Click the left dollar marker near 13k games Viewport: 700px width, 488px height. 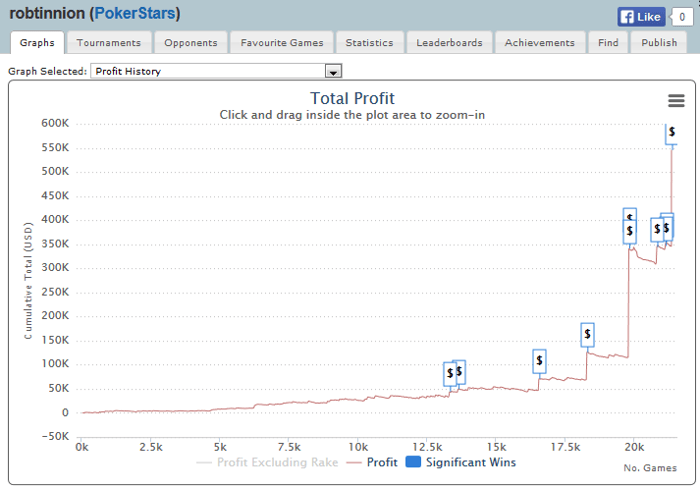pyautogui.click(x=449, y=374)
